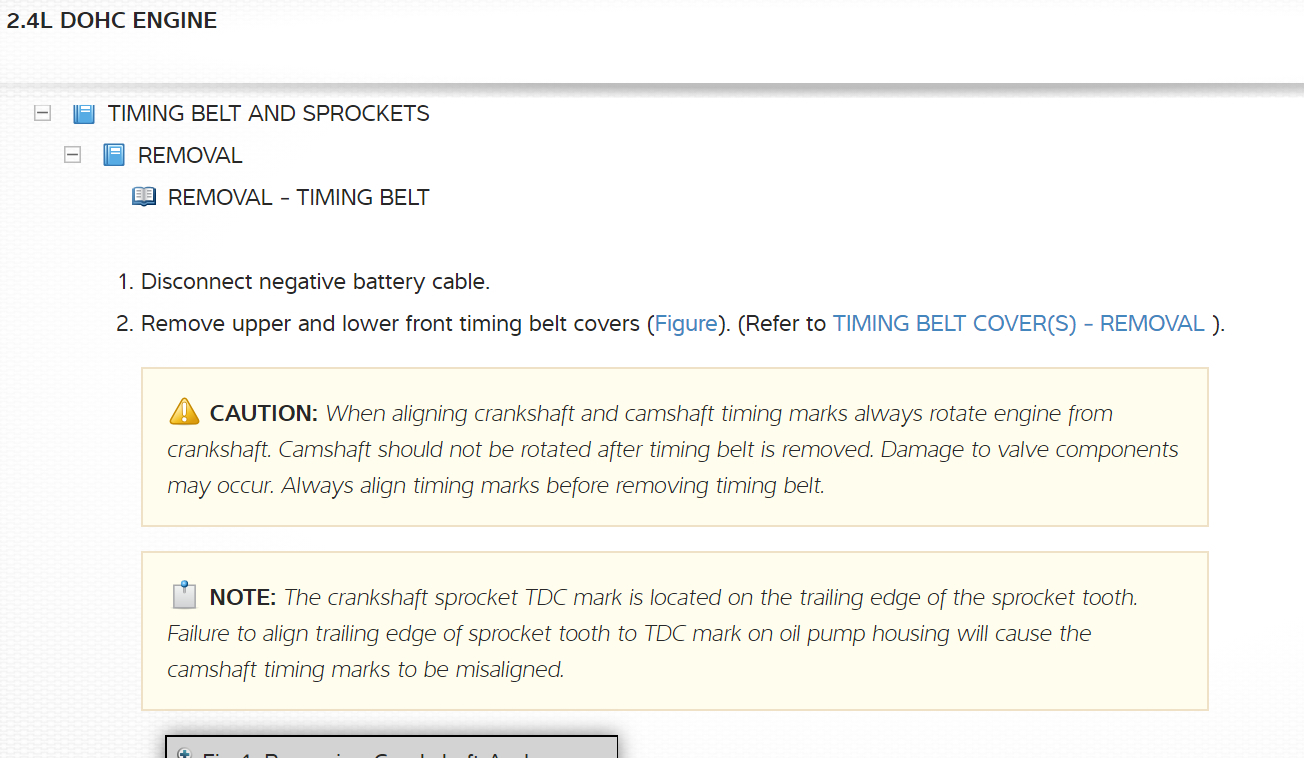Click the NOTE clipboard icon
Viewport: 1304px width, 758px height.
click(x=184, y=597)
